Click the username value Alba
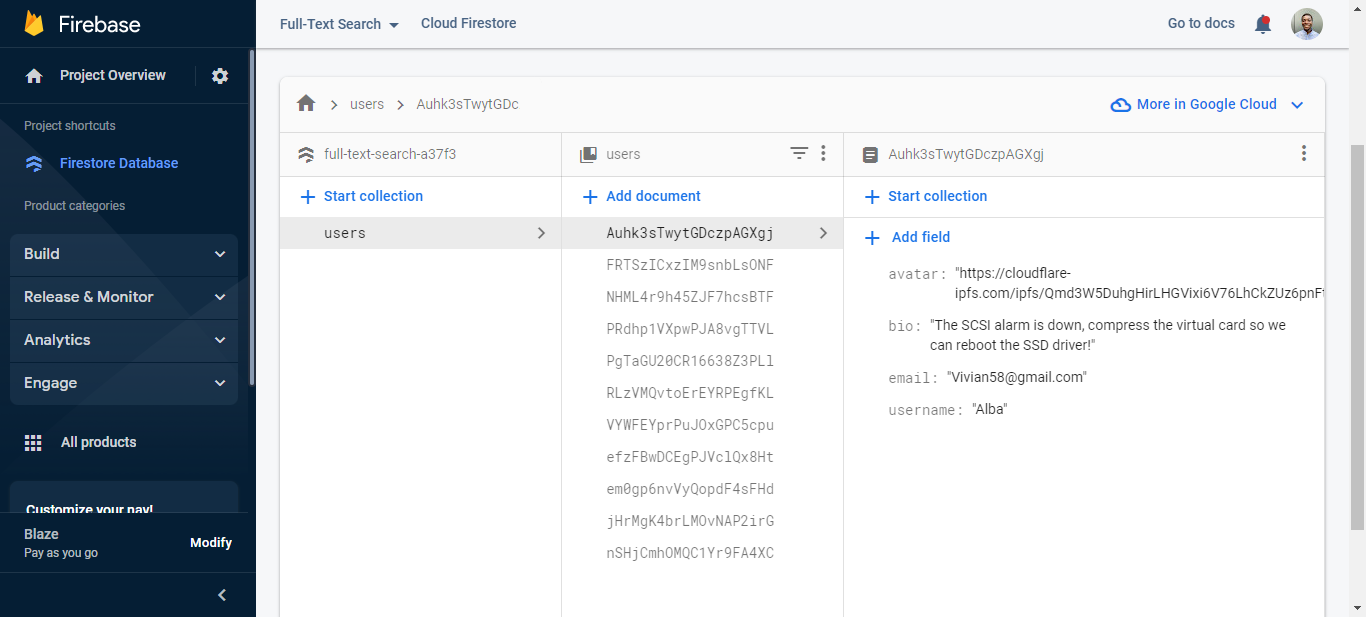 [x=990, y=409]
